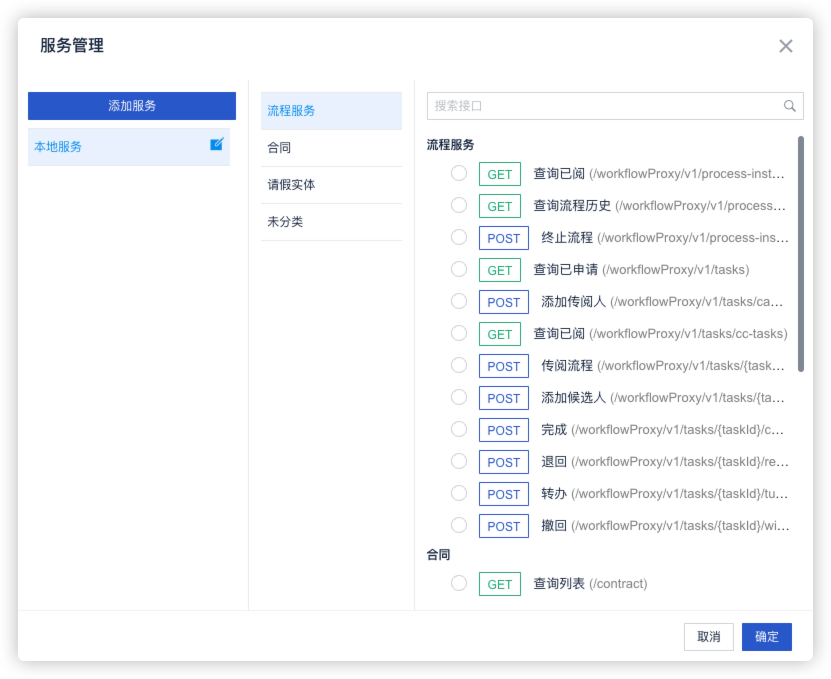This screenshot has height=679, width=831.
Task: Select the 退回 radio button
Action: (459, 461)
